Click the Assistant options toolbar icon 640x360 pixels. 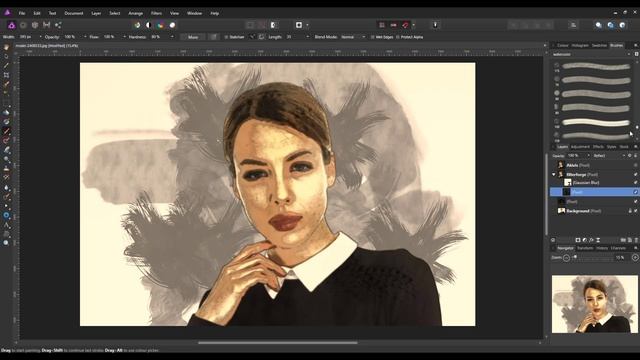tap(435, 25)
